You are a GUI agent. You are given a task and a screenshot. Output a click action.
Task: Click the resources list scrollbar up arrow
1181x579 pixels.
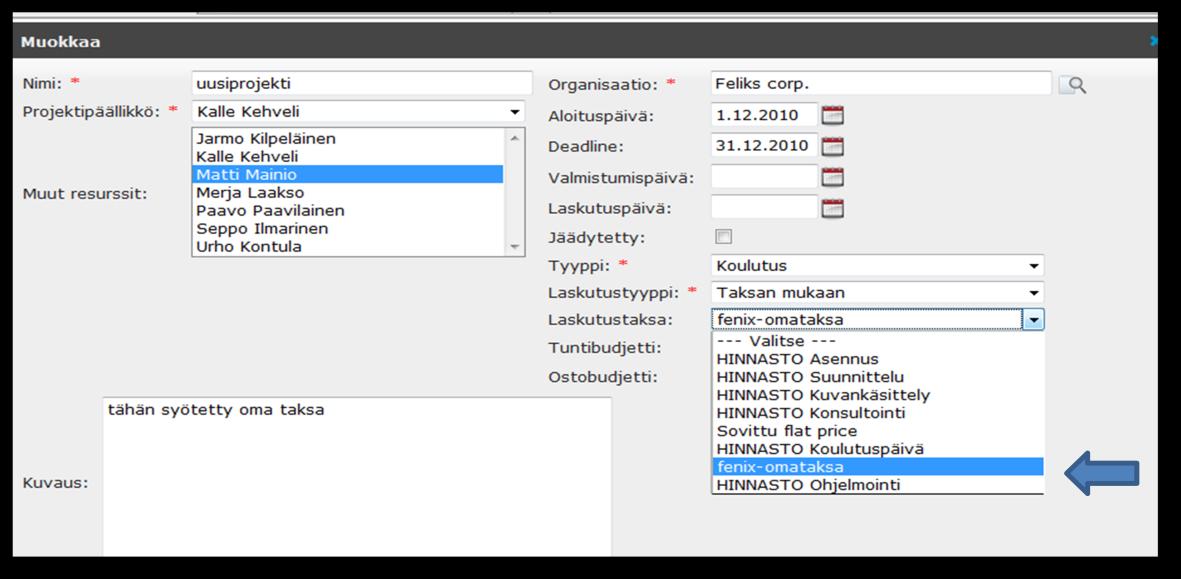coord(514,138)
